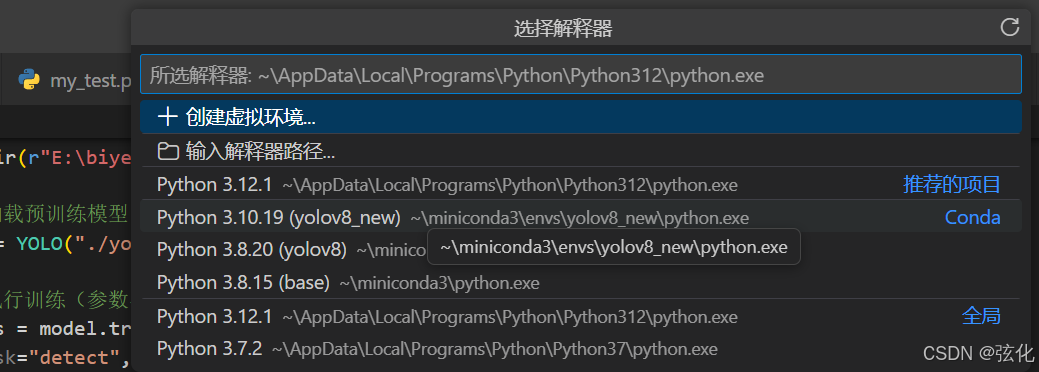Select Python 3.8.15 (base) interpreter
Screen dimensions: 1039x372
tap(580, 282)
